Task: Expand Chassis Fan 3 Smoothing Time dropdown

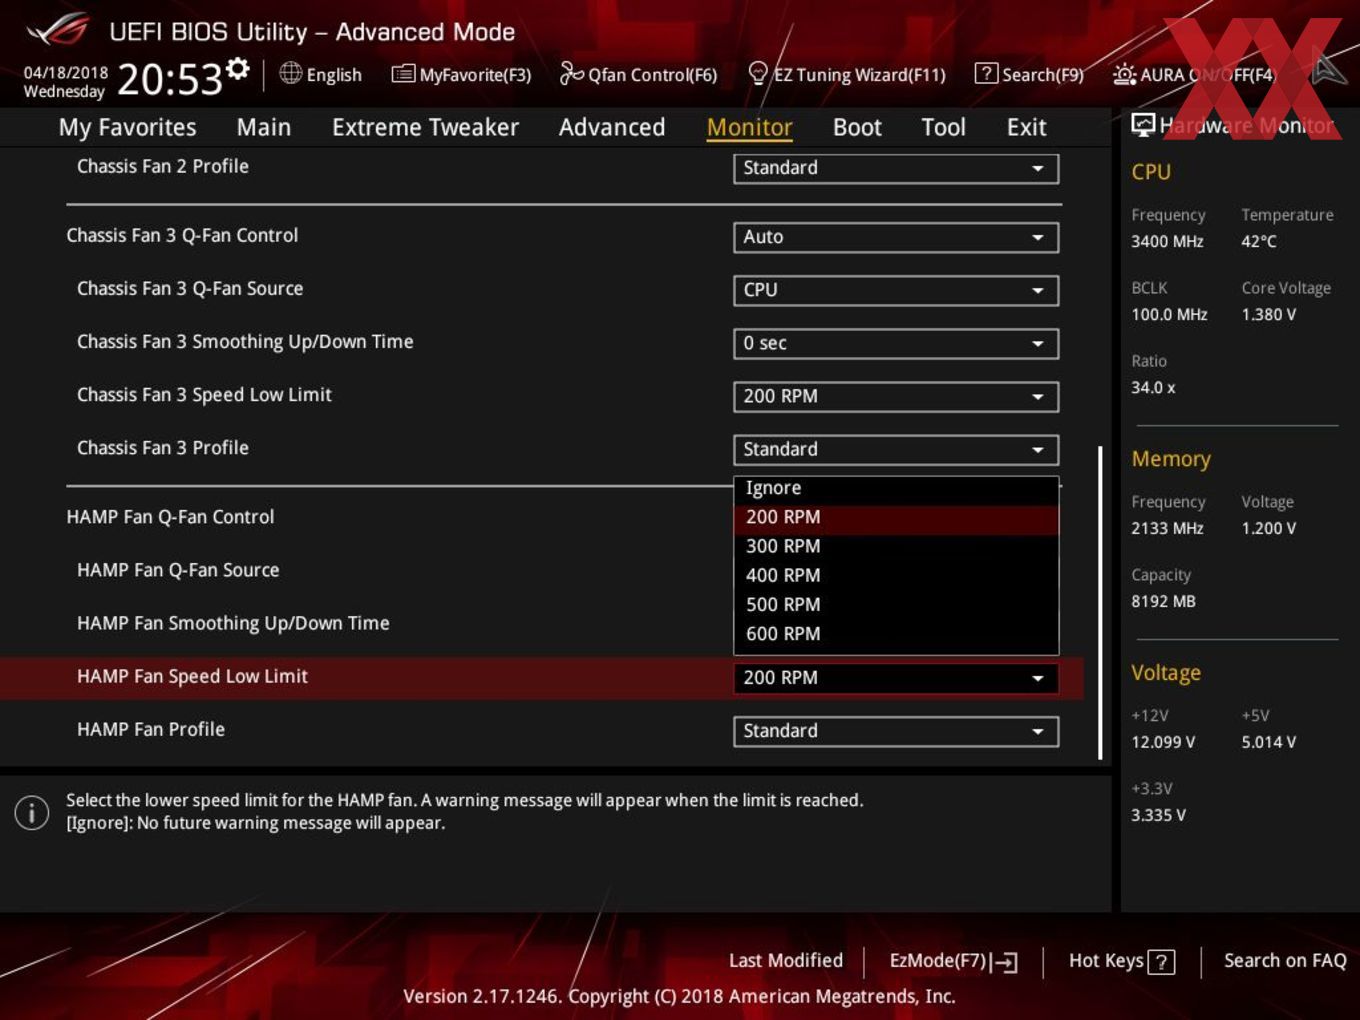Action: (896, 343)
